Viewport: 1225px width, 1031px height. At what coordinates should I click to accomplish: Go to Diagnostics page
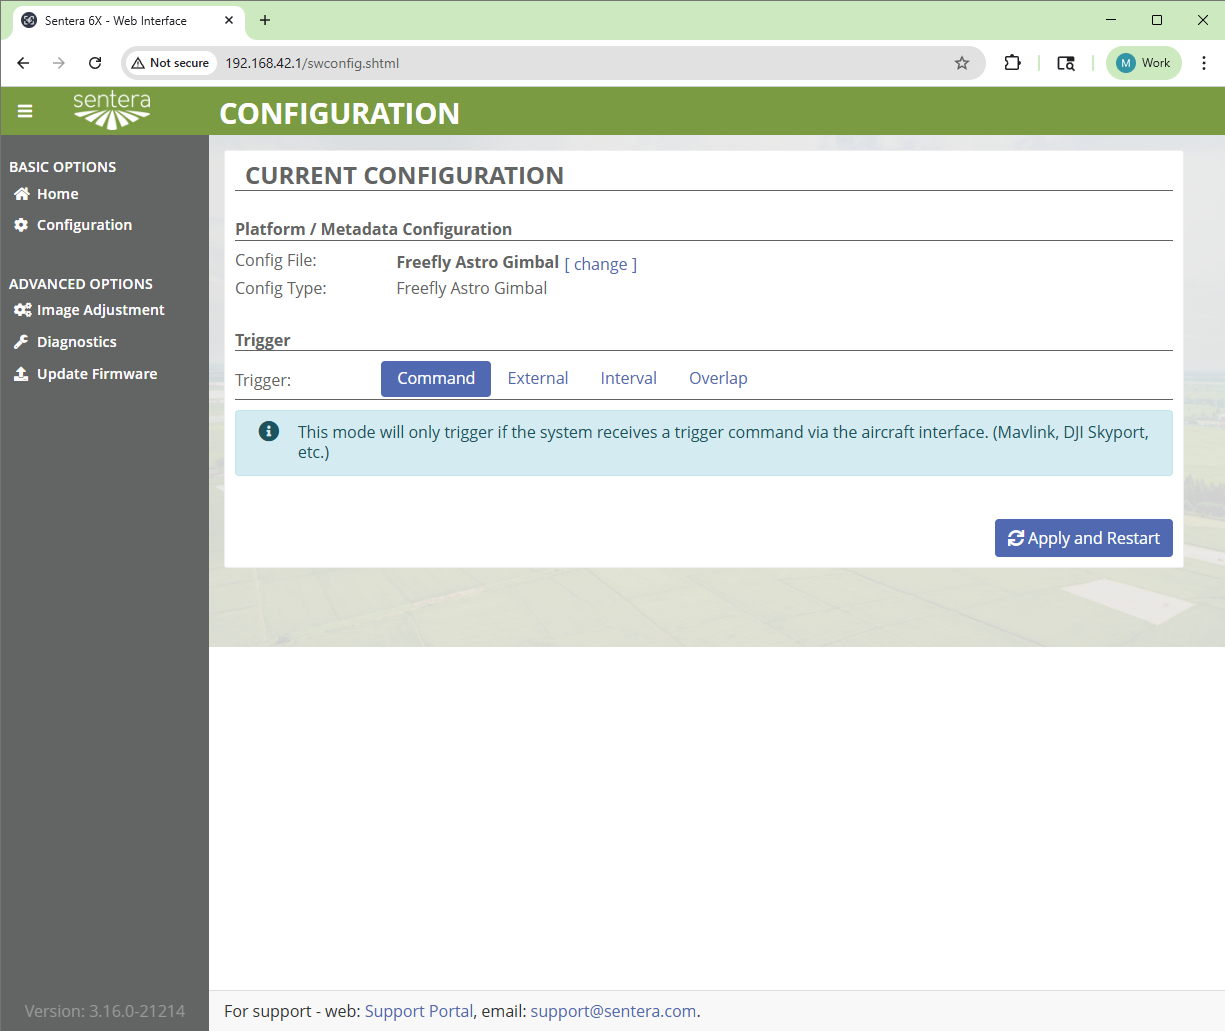point(76,342)
